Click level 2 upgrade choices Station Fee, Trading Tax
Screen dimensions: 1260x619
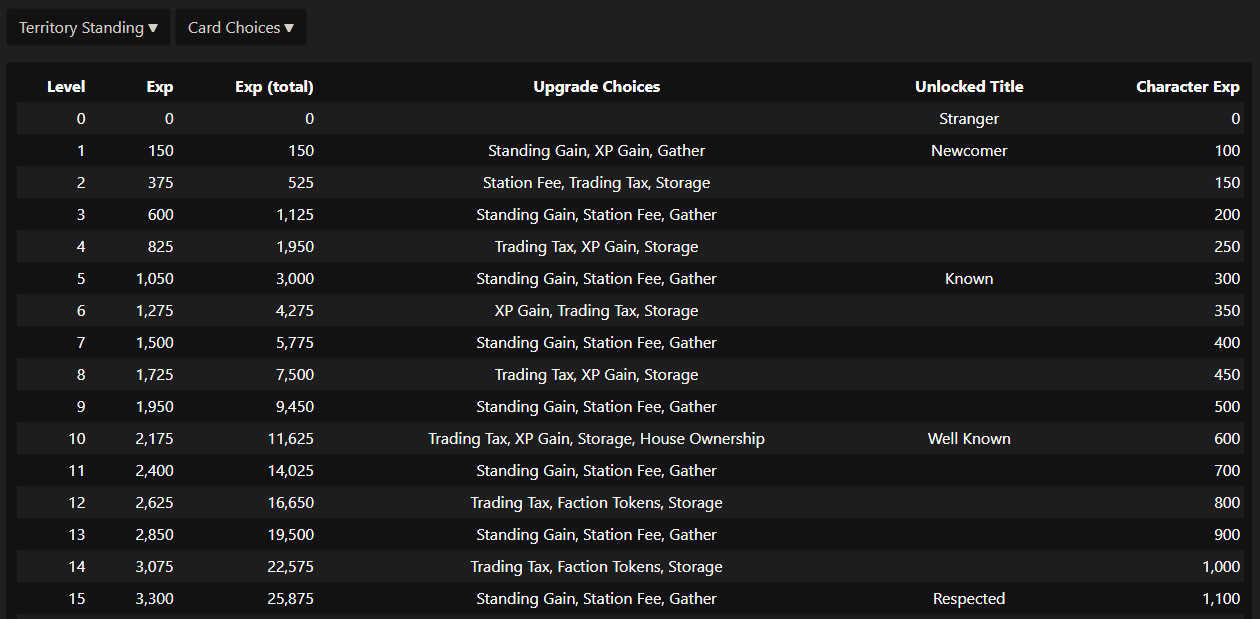[x=597, y=183]
